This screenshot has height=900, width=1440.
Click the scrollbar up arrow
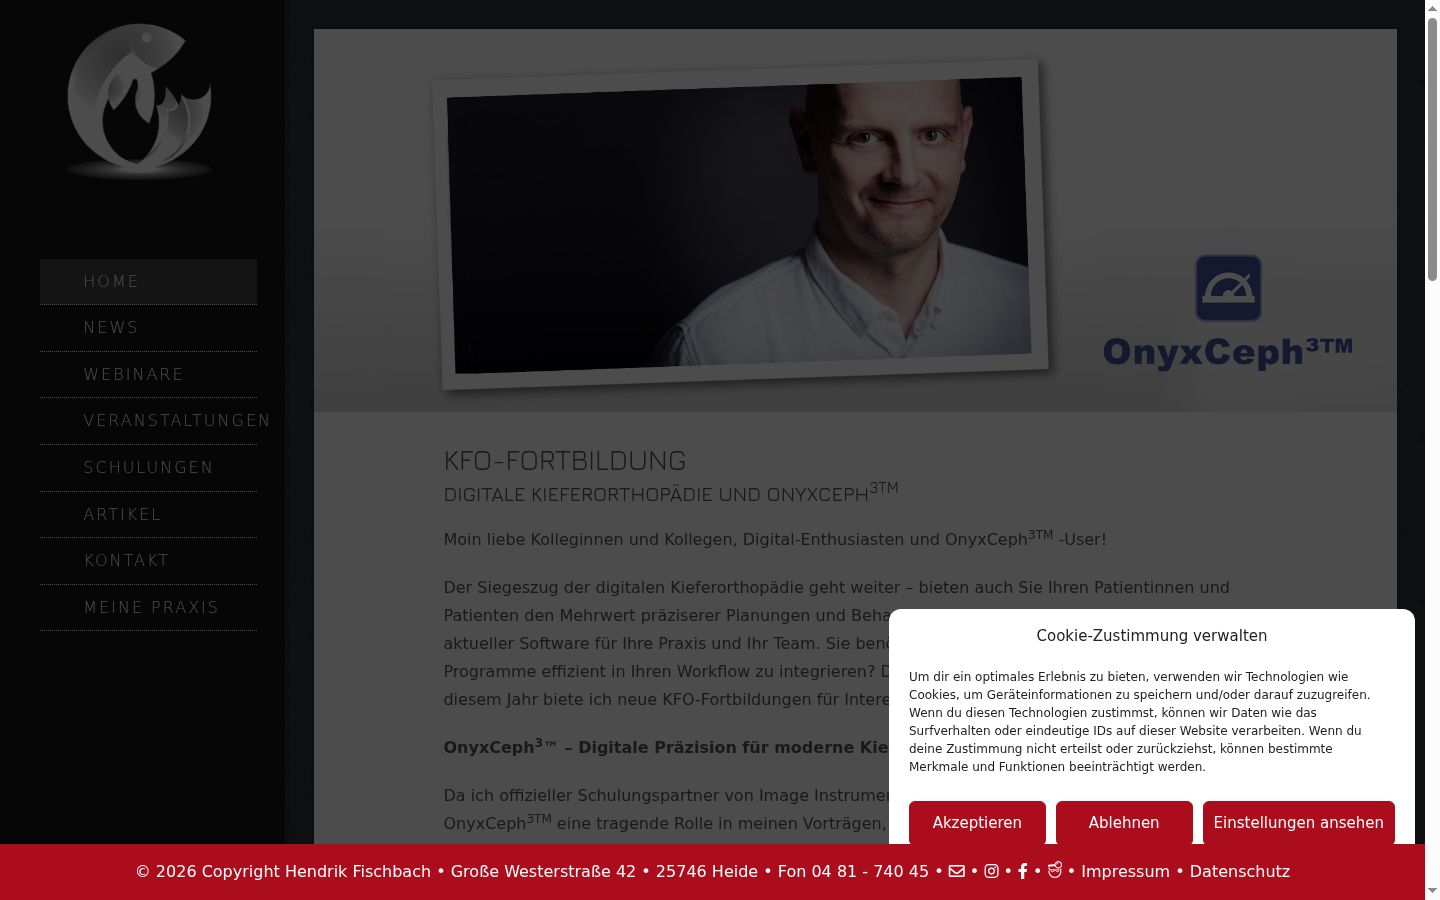point(1432,7)
